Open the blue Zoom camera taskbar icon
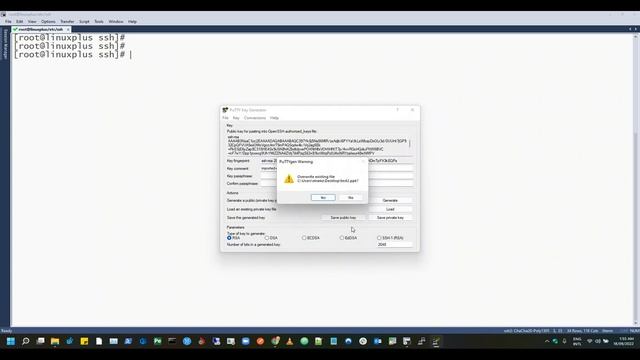 tap(246, 341)
